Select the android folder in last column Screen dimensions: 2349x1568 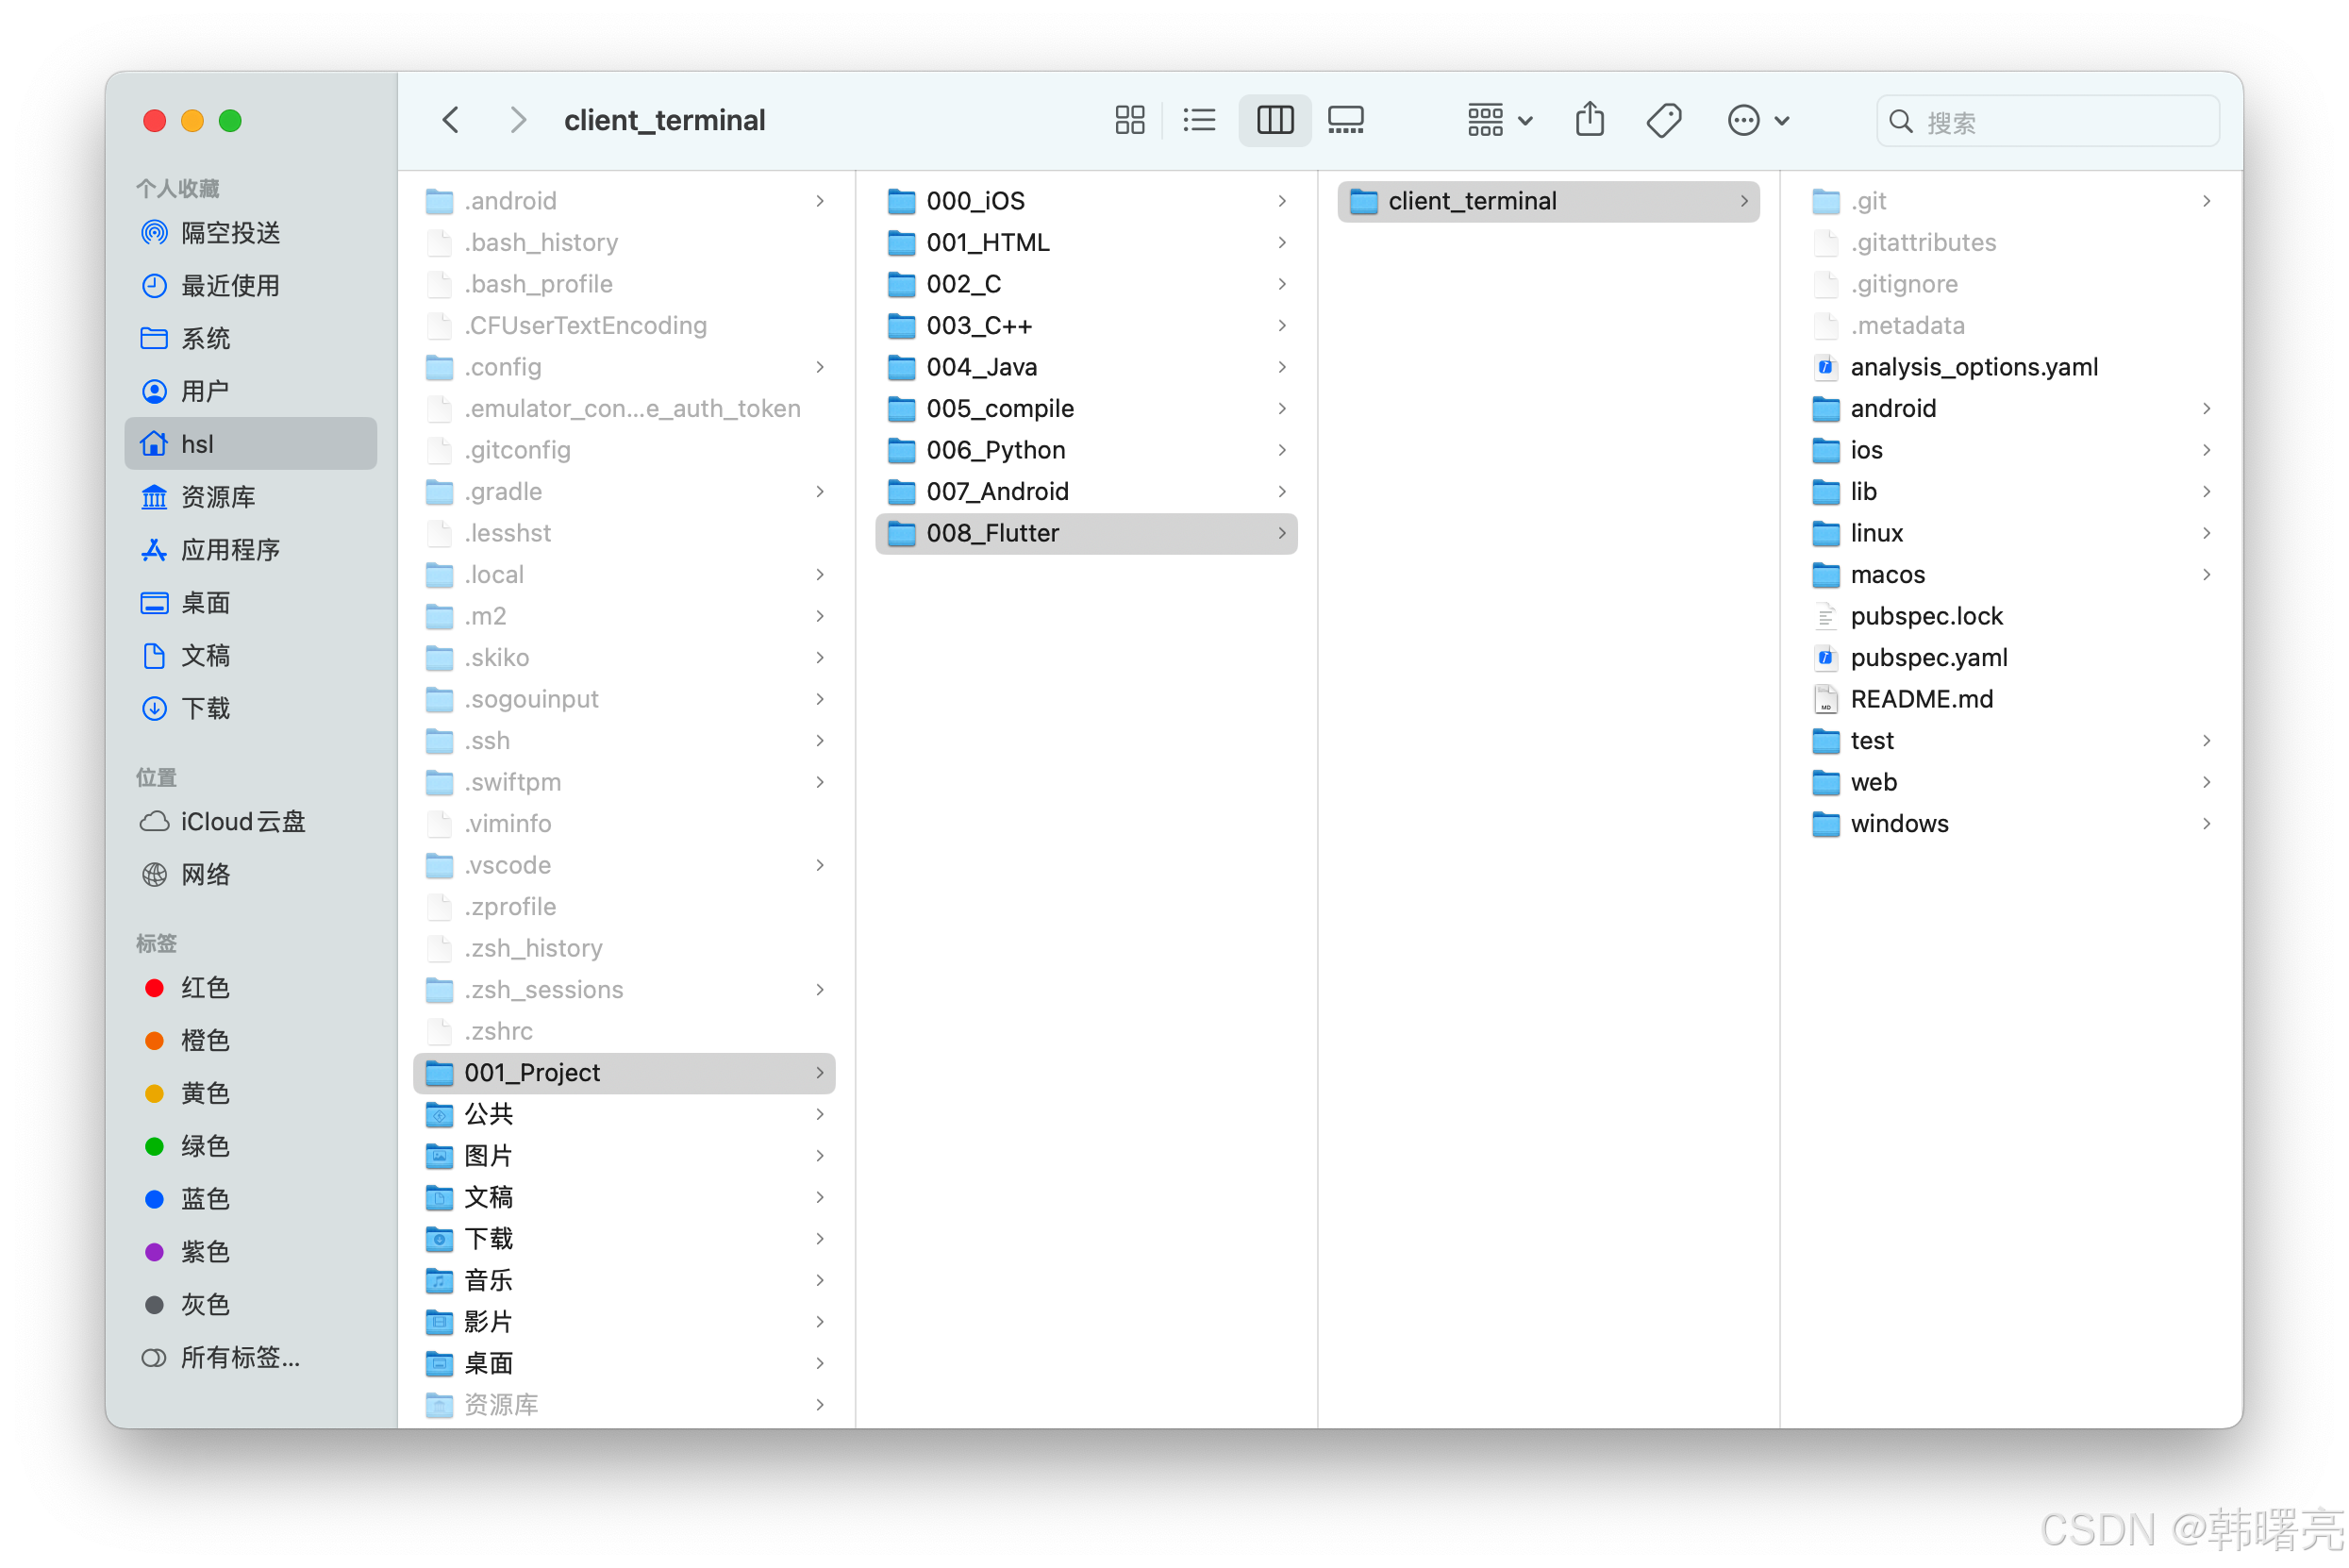coord(2010,409)
